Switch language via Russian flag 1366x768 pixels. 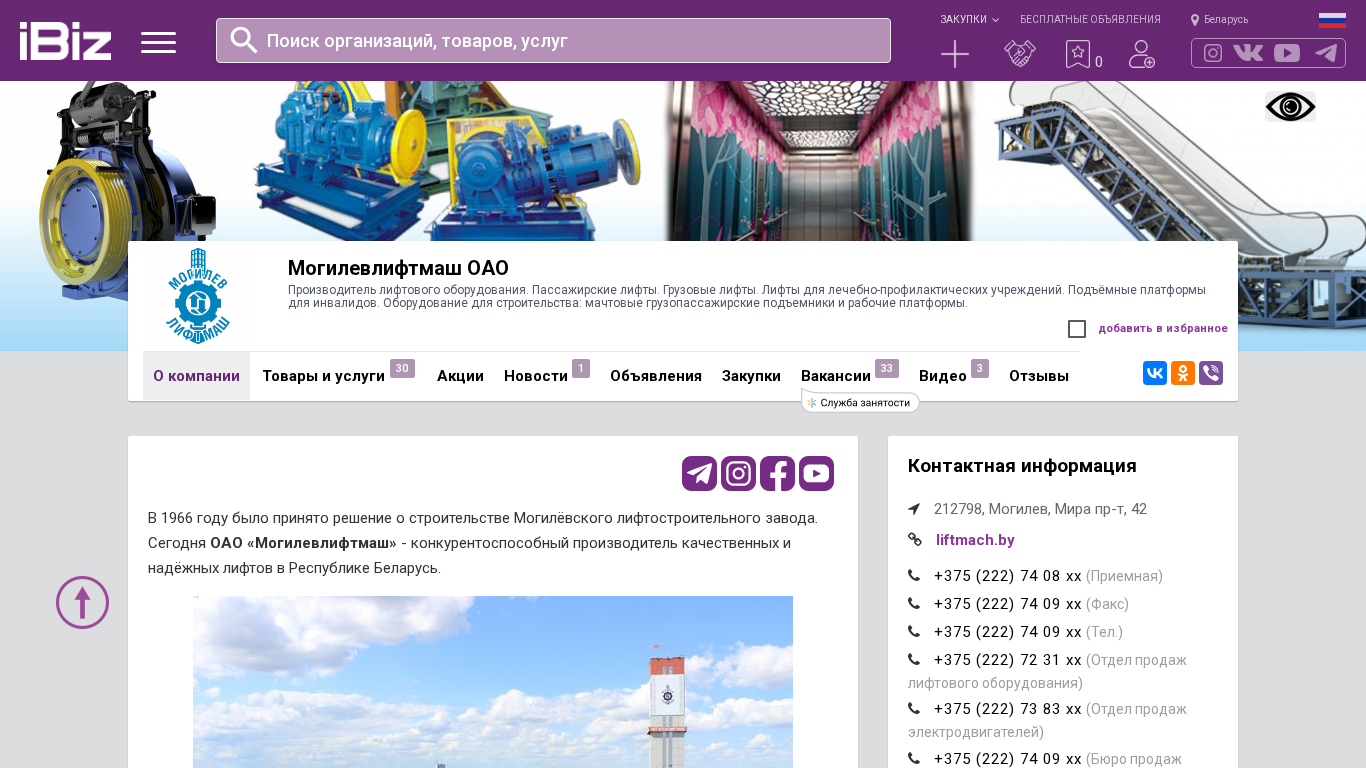point(1332,20)
